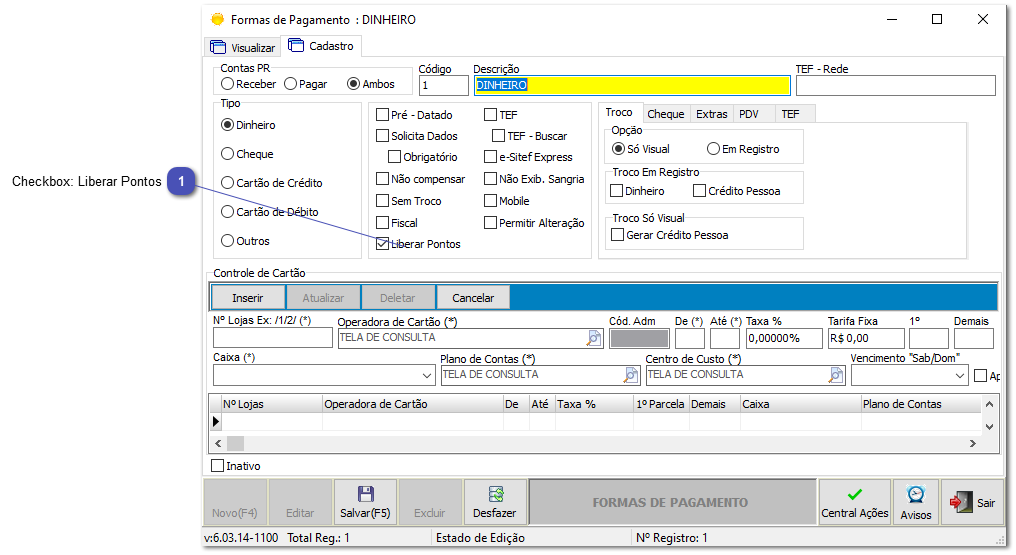Click the Inserir button
The width and height of the screenshot is (1016, 555).
[x=248, y=297]
